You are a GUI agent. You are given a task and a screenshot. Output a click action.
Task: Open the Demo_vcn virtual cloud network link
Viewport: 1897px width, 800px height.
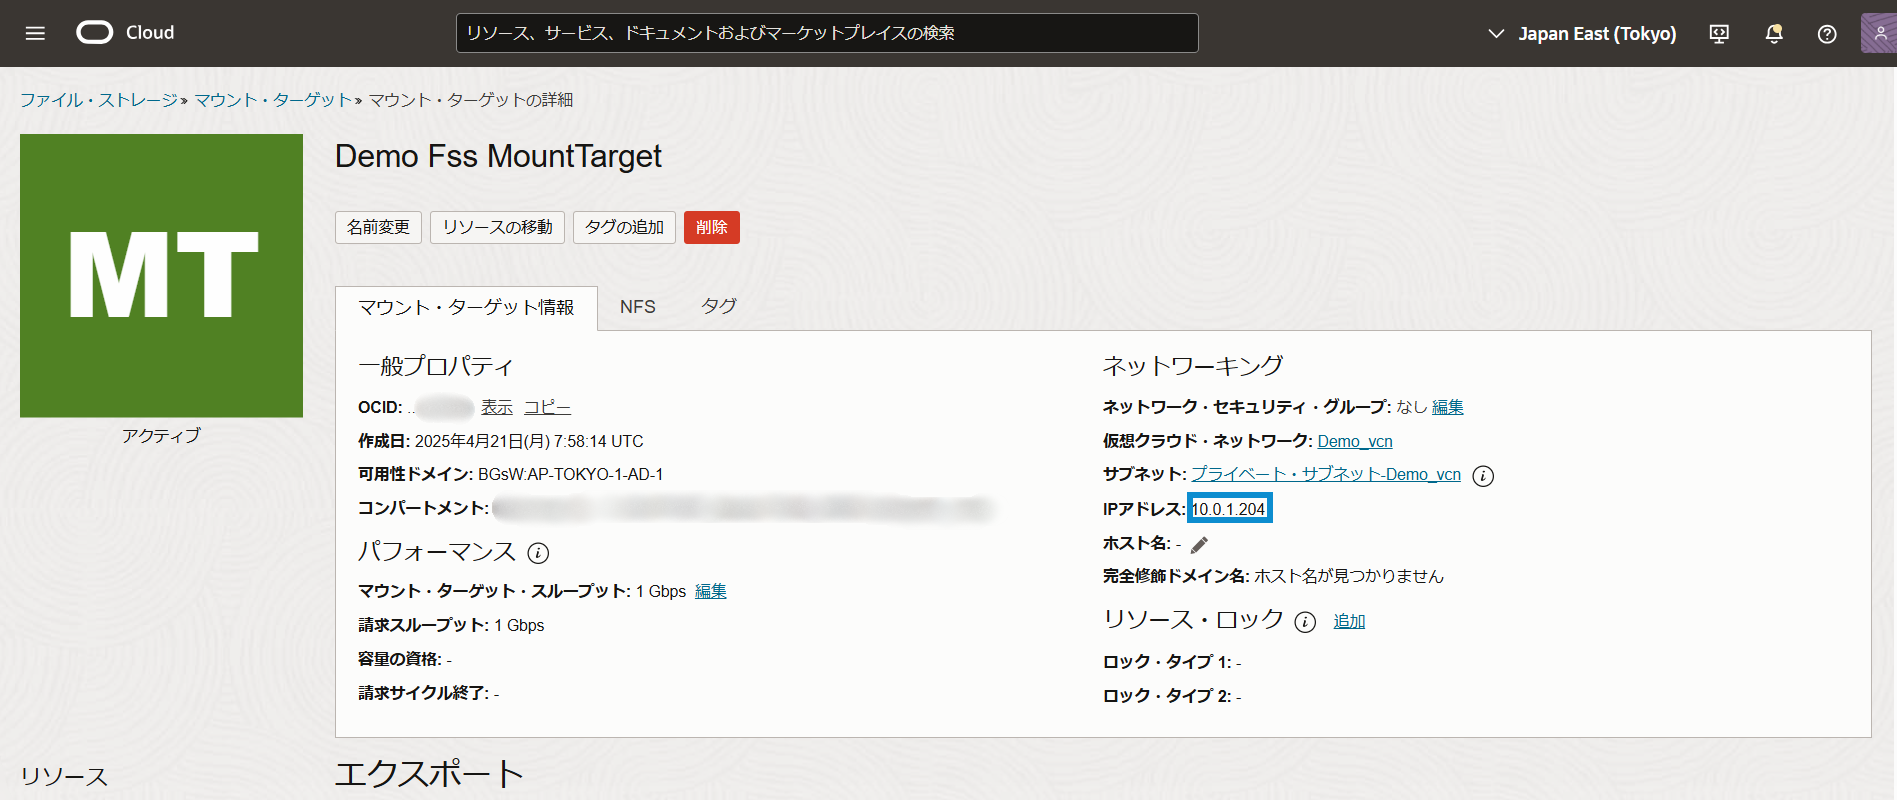pos(1355,441)
